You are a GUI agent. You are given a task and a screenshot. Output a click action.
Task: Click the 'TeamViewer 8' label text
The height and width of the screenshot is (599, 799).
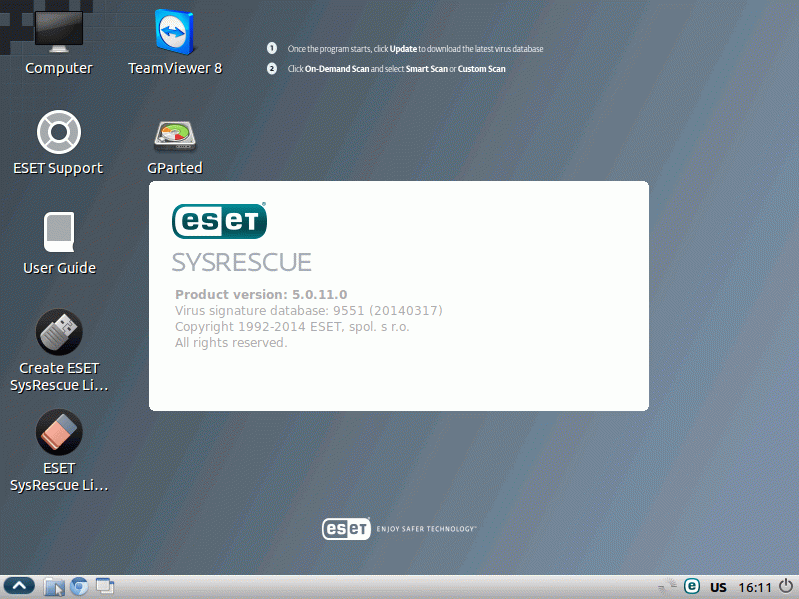[x=175, y=68]
